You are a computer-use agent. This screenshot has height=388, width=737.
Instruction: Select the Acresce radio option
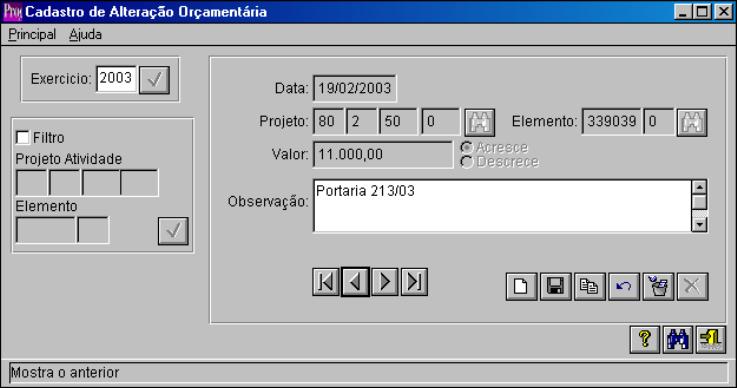click(x=466, y=148)
